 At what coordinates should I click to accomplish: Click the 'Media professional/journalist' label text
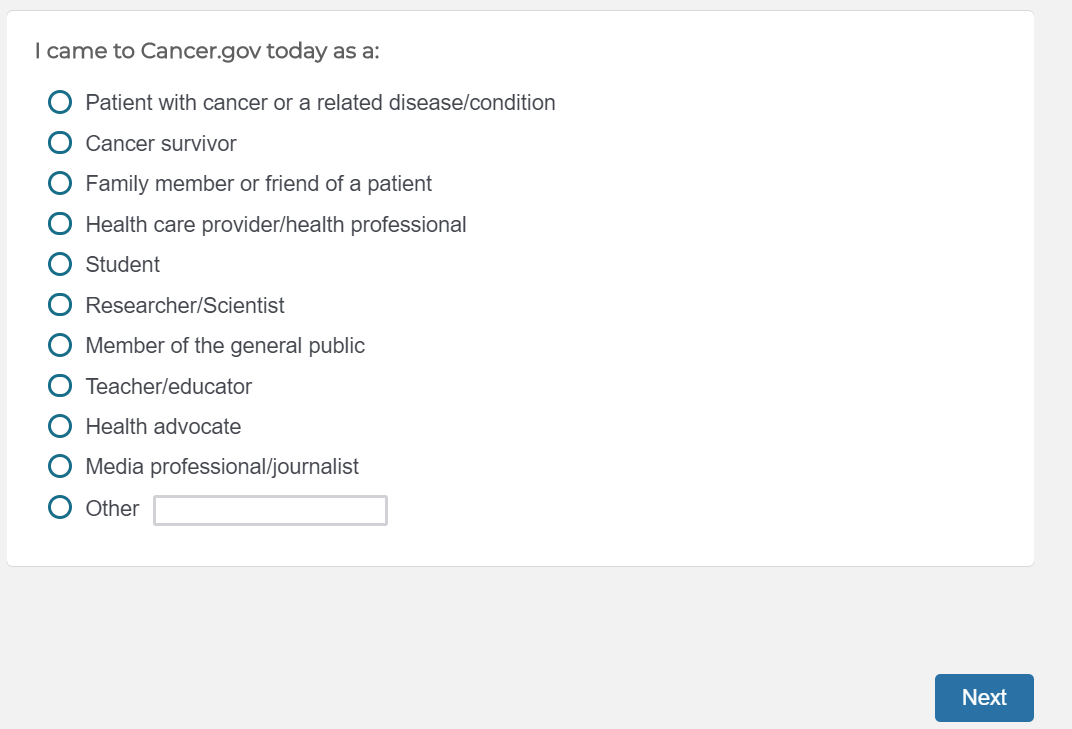point(222,467)
